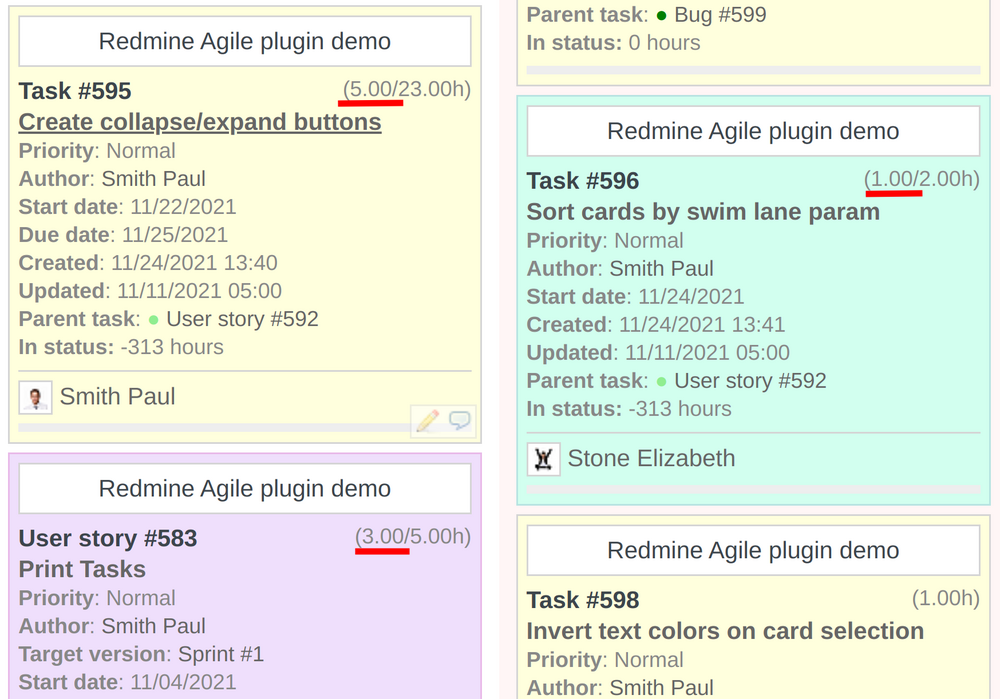Open the Create collapse/expand buttons task
The image size is (1000, 699).
coord(199,122)
